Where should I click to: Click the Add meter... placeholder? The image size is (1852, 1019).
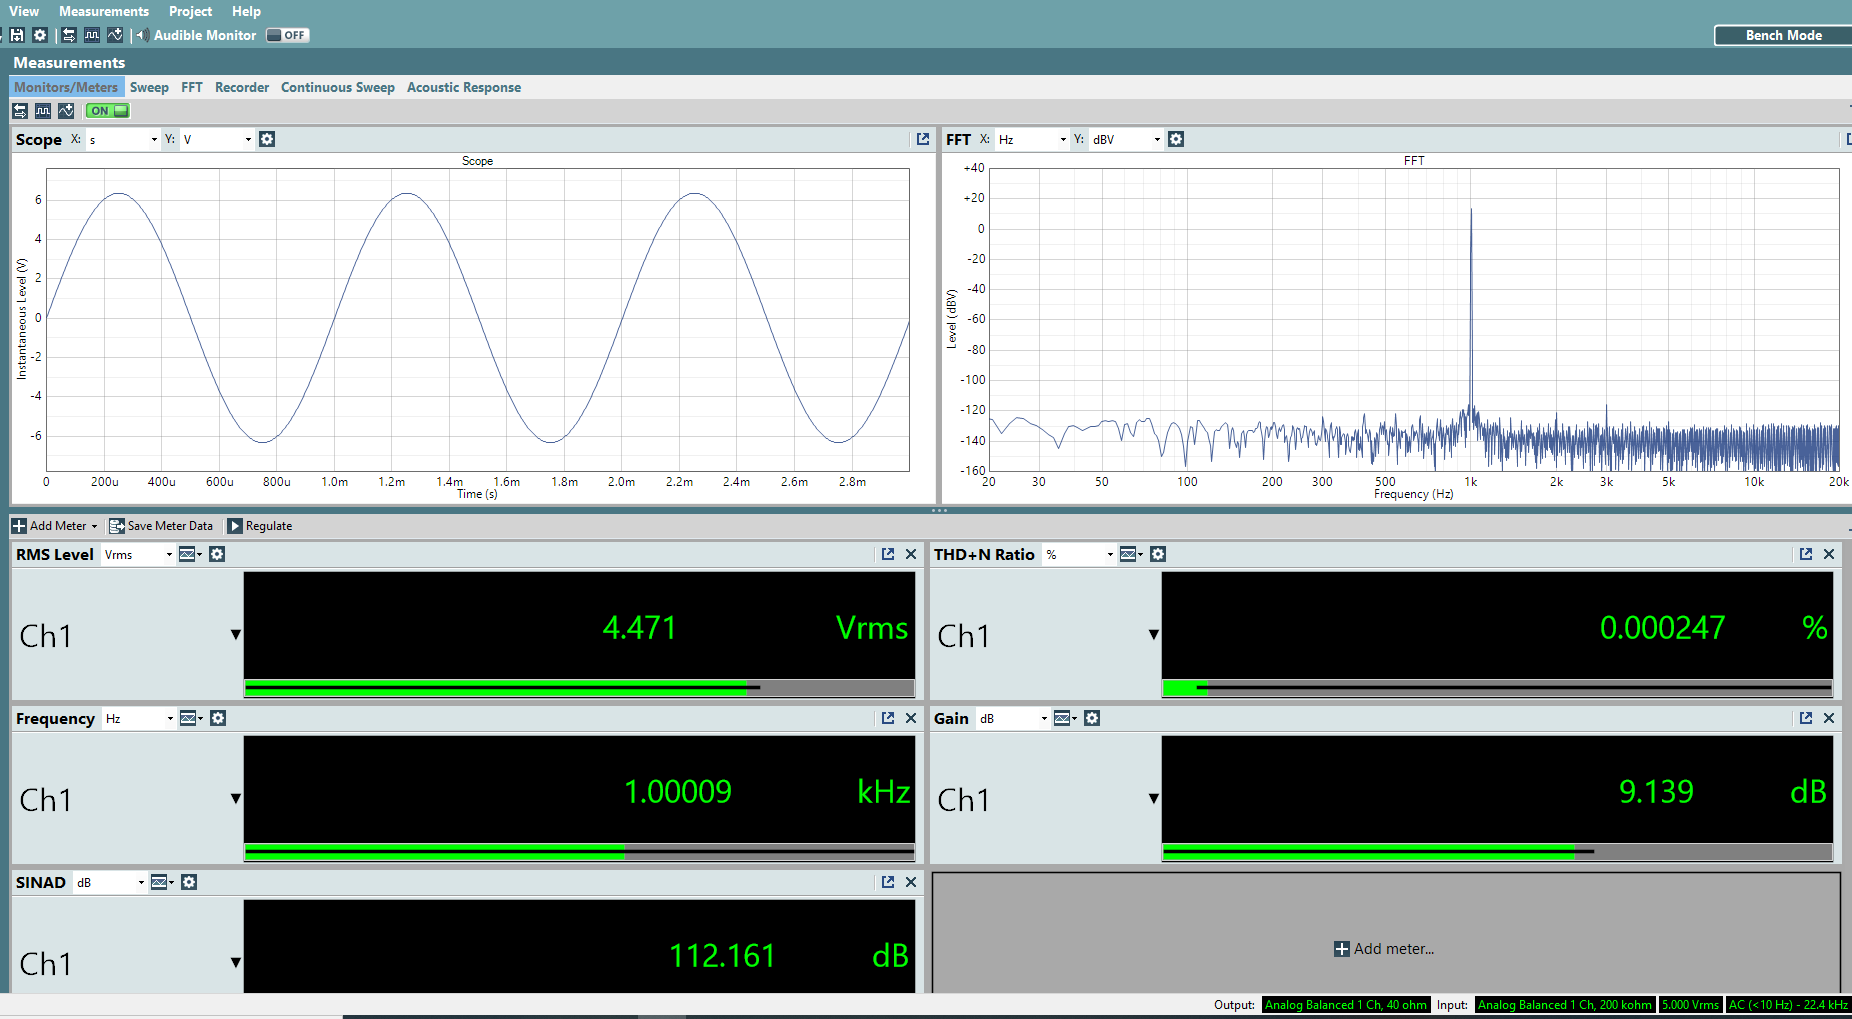tap(1385, 949)
